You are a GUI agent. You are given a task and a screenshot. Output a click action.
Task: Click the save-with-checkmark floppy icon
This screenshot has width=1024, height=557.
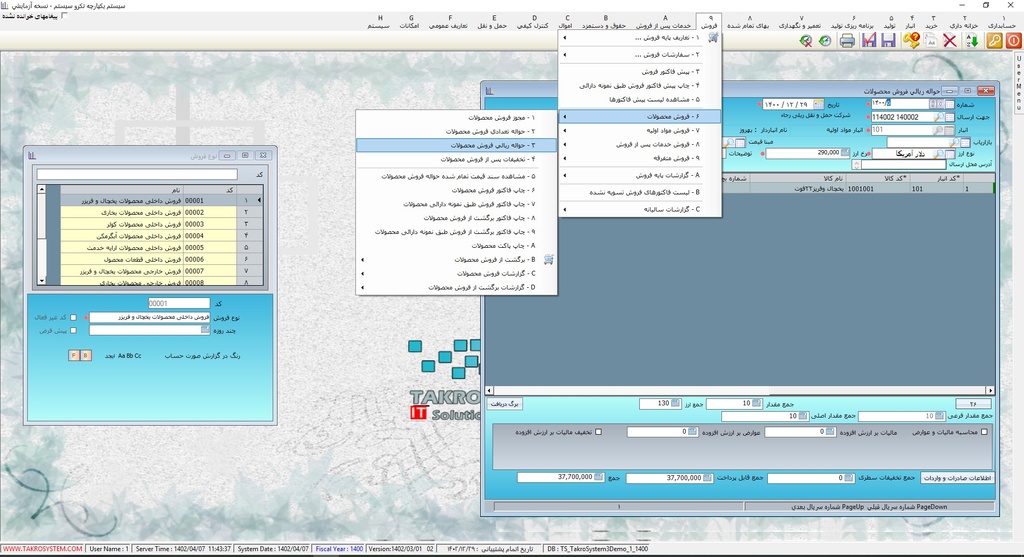click(868, 41)
